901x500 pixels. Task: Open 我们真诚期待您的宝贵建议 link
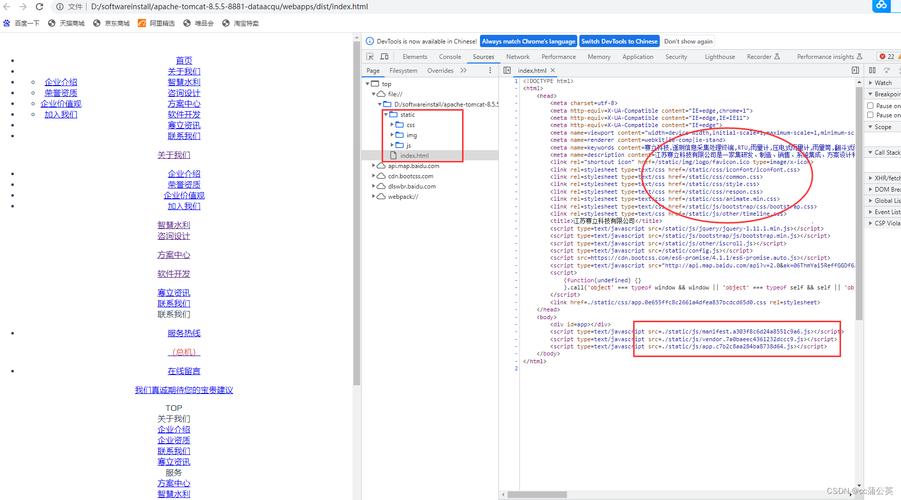click(184, 390)
